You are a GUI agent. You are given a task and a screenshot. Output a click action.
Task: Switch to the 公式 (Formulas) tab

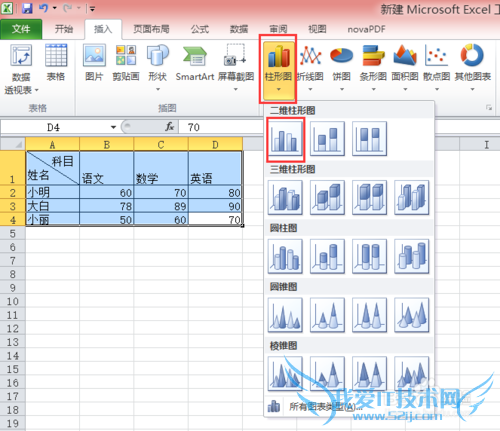click(200, 29)
